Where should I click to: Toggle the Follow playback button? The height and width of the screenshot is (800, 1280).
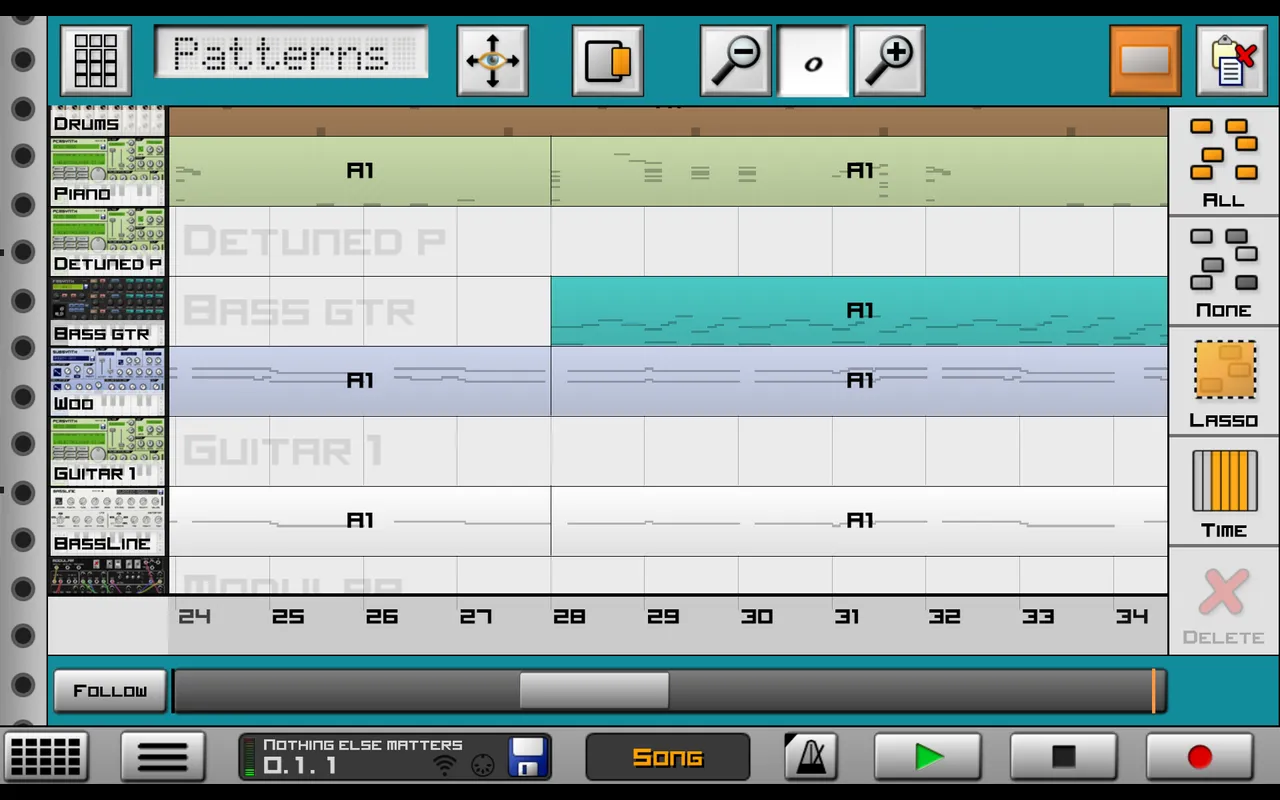click(x=110, y=691)
